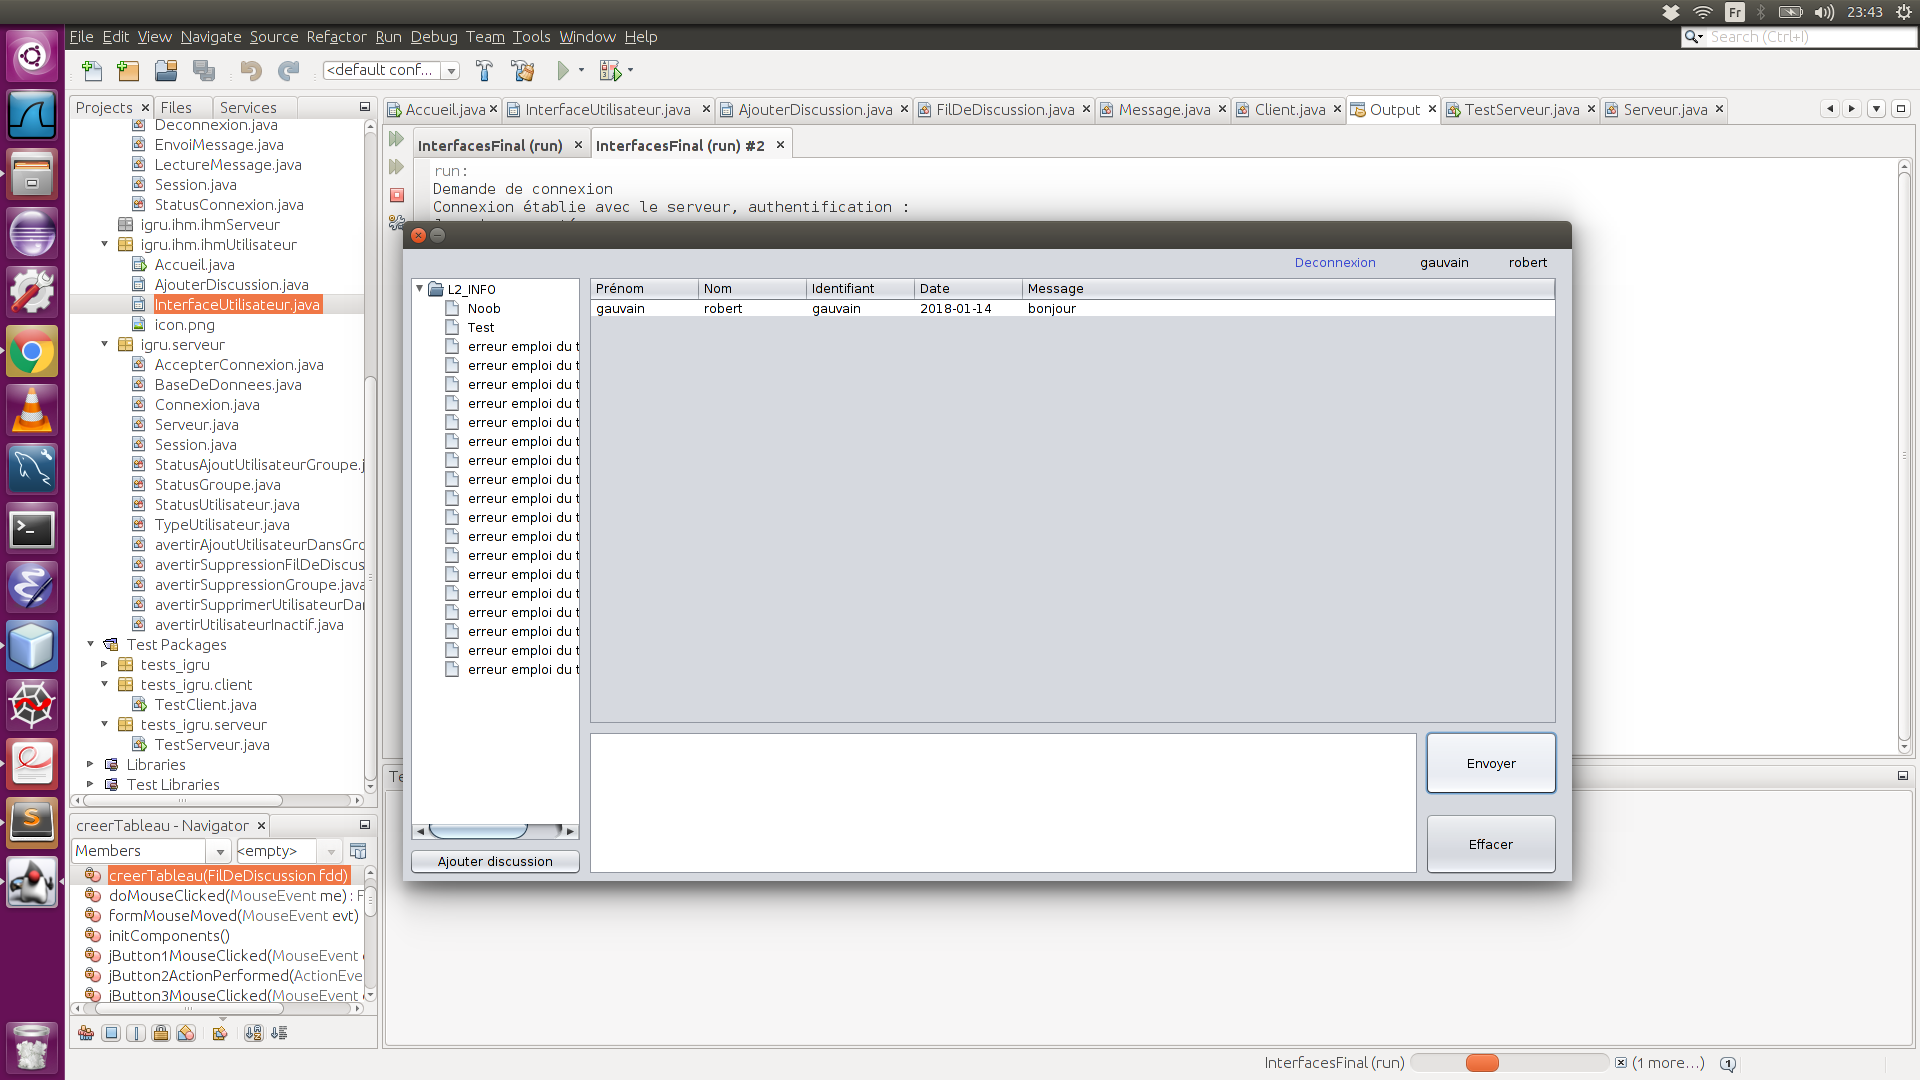The height and width of the screenshot is (1080, 1920).
Task: Click the Clean and Build icon
Action: pyautogui.click(x=522, y=70)
